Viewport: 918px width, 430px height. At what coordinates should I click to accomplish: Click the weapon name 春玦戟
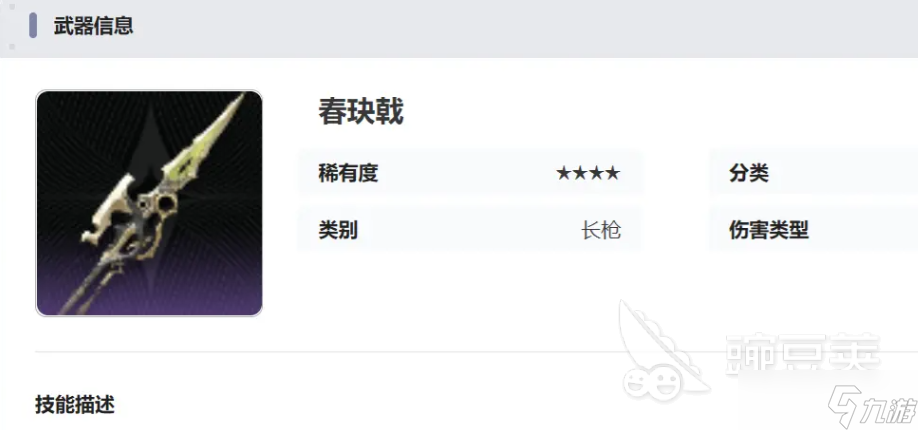coord(361,111)
